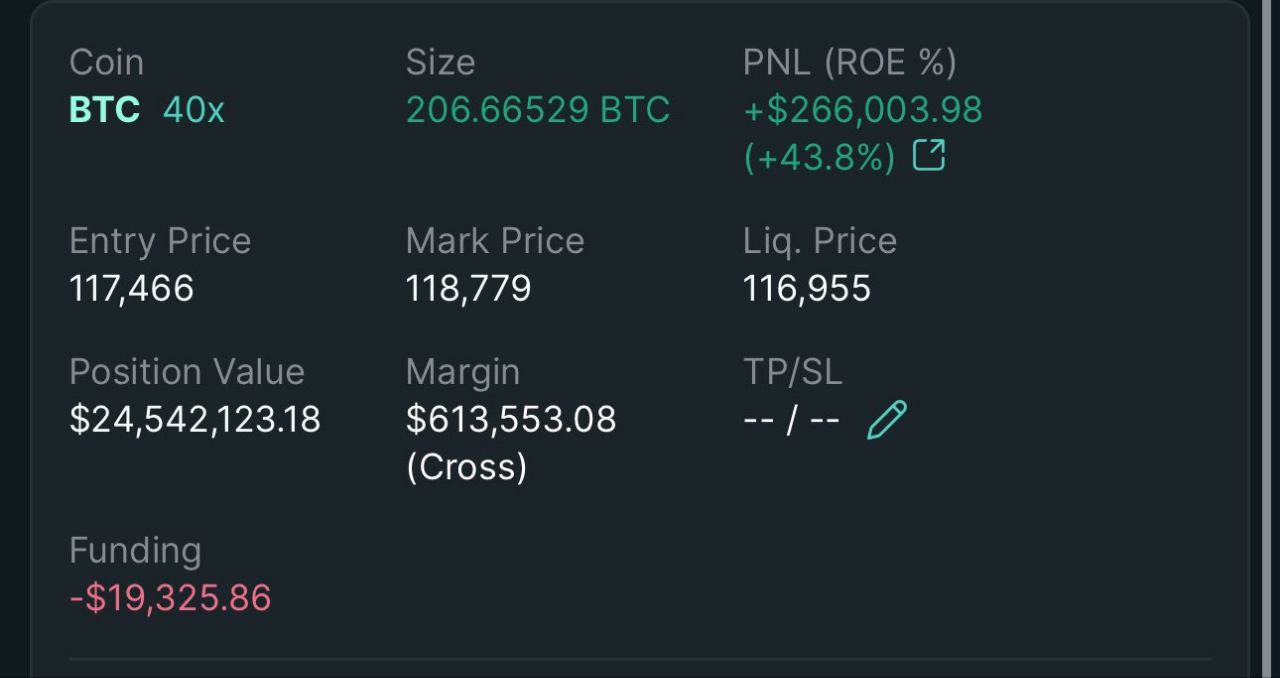This screenshot has width=1280, height=678.
Task: Click the (+43.8%) ROE text
Action: tap(820, 157)
